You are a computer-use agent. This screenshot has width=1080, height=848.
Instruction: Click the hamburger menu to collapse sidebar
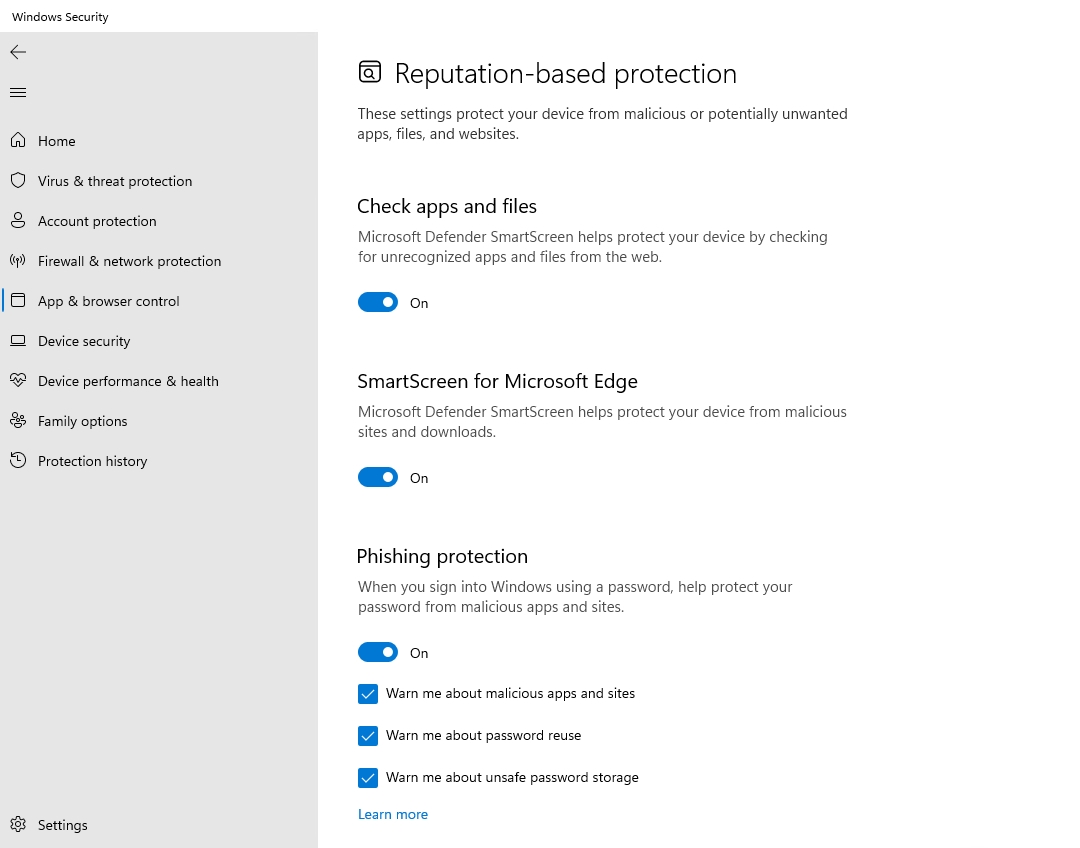(17, 92)
